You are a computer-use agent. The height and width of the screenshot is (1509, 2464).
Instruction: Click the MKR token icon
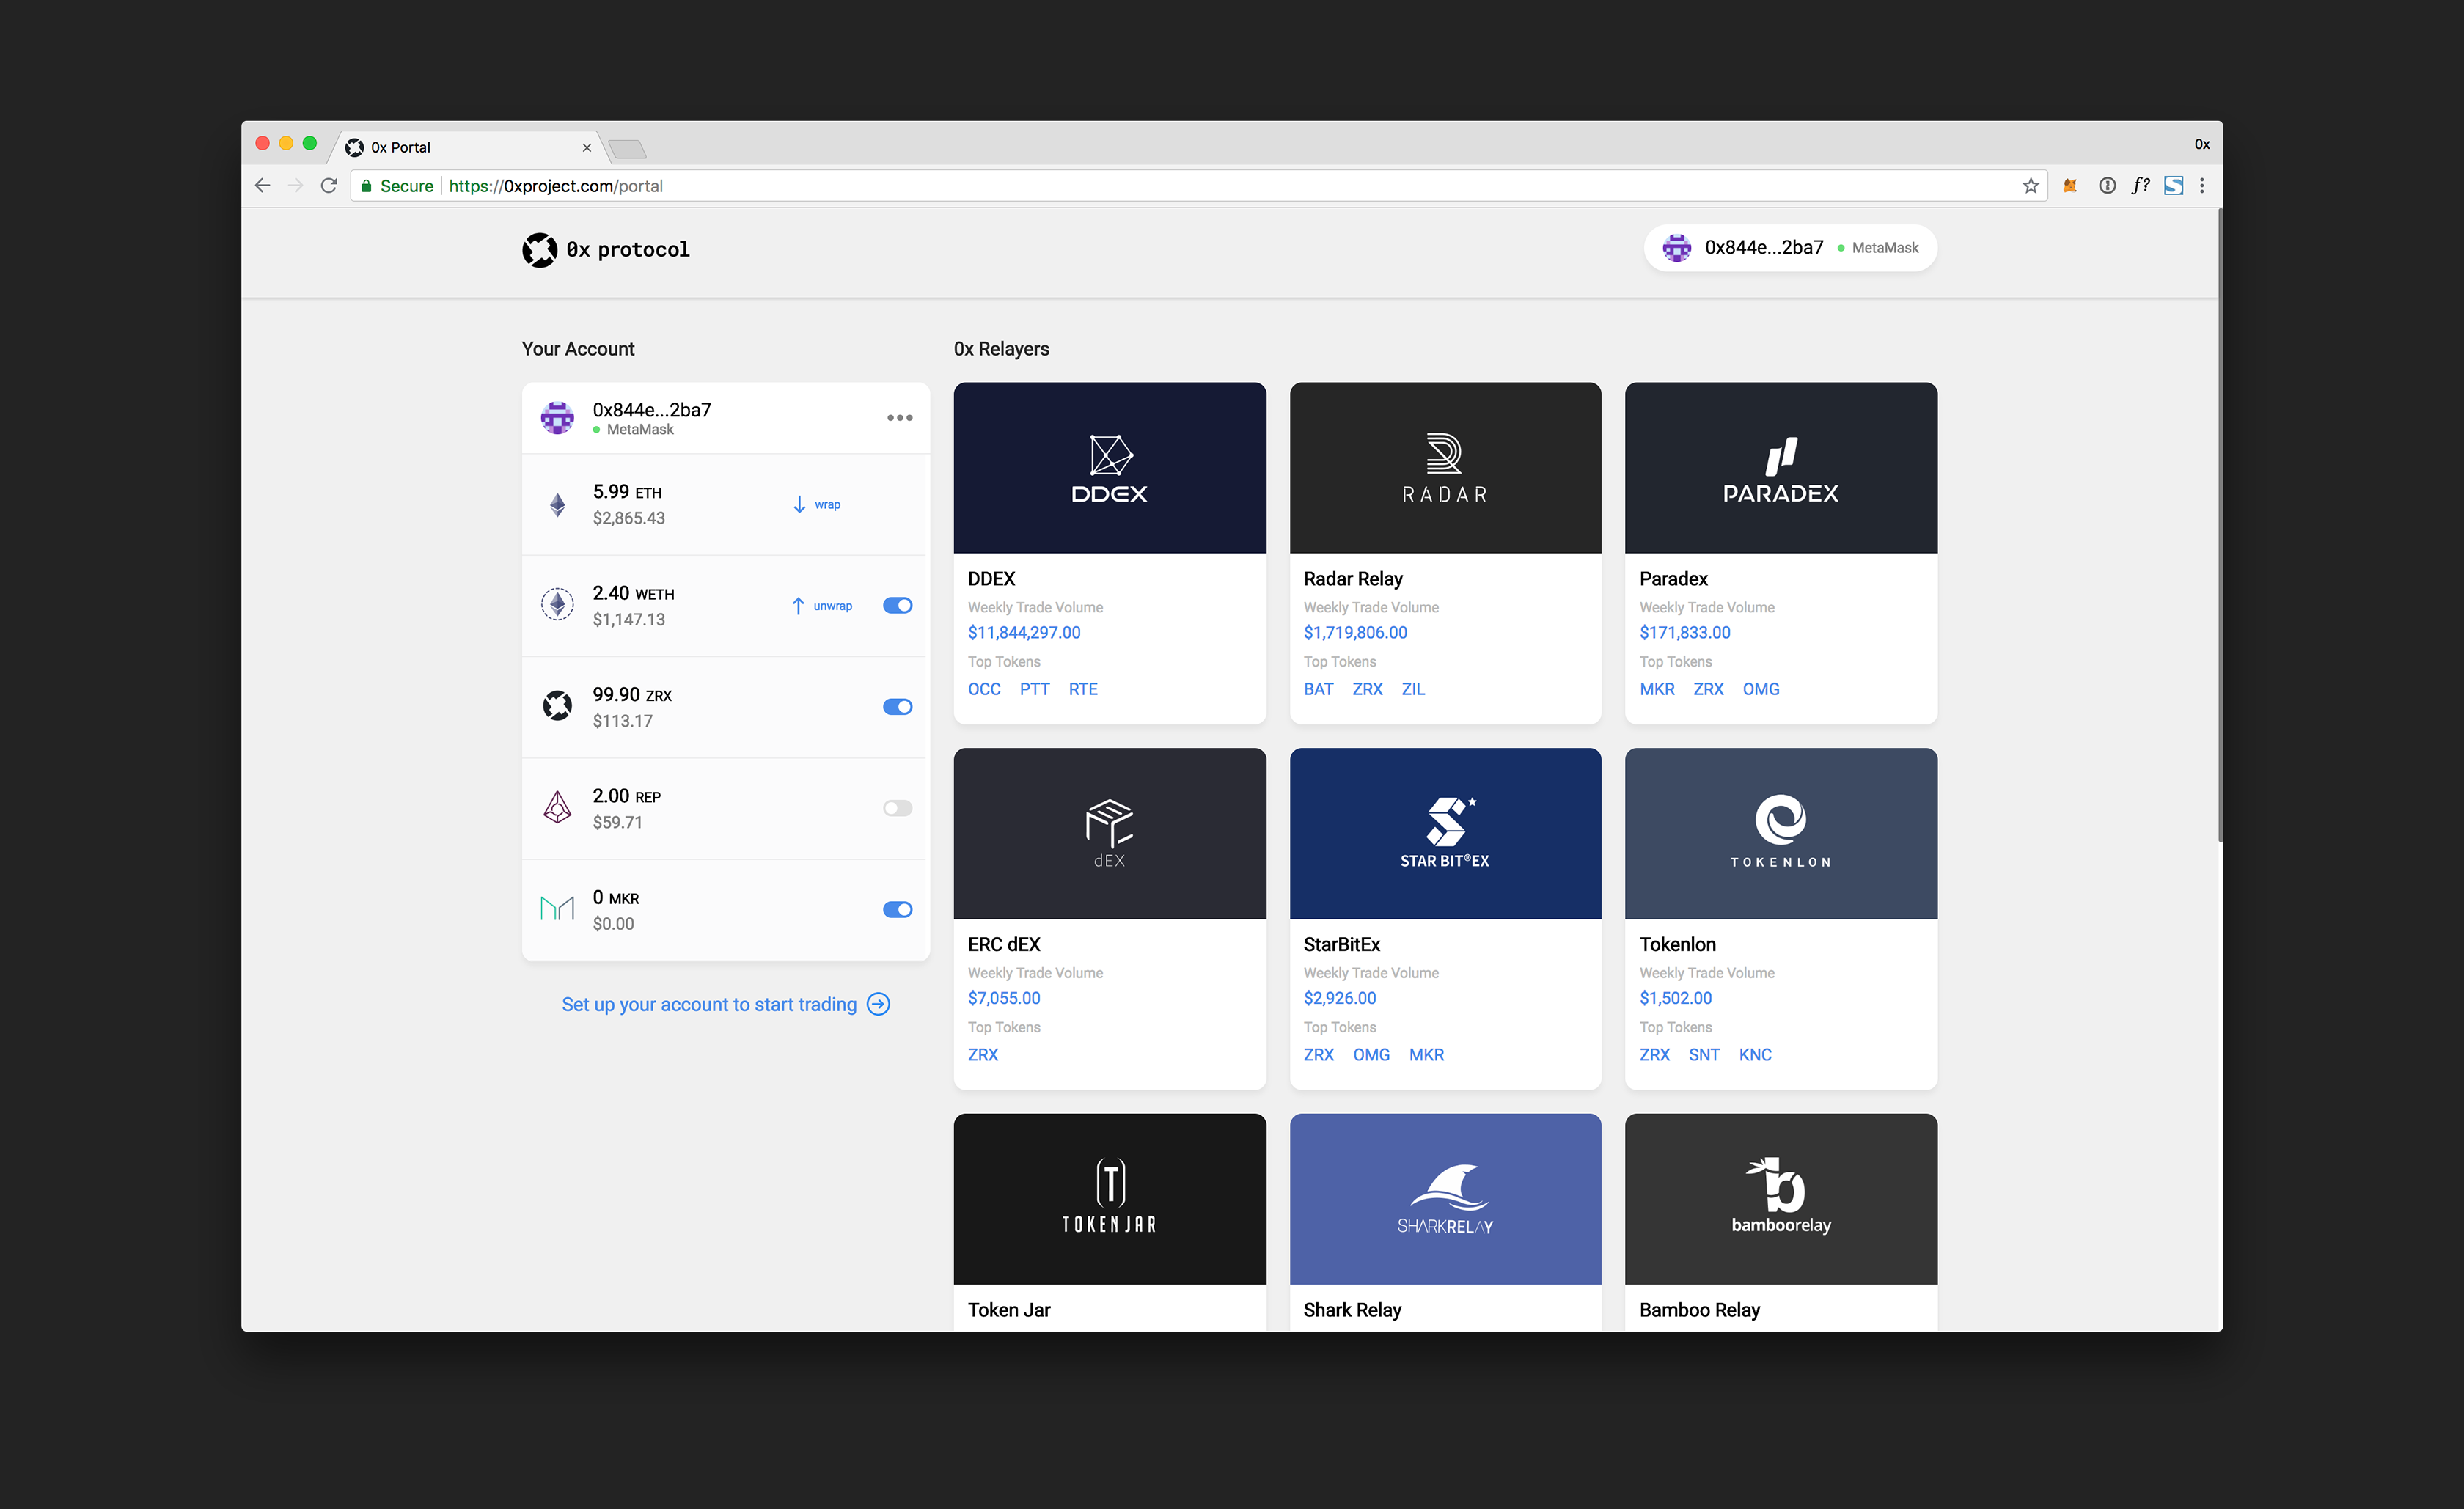click(x=557, y=909)
